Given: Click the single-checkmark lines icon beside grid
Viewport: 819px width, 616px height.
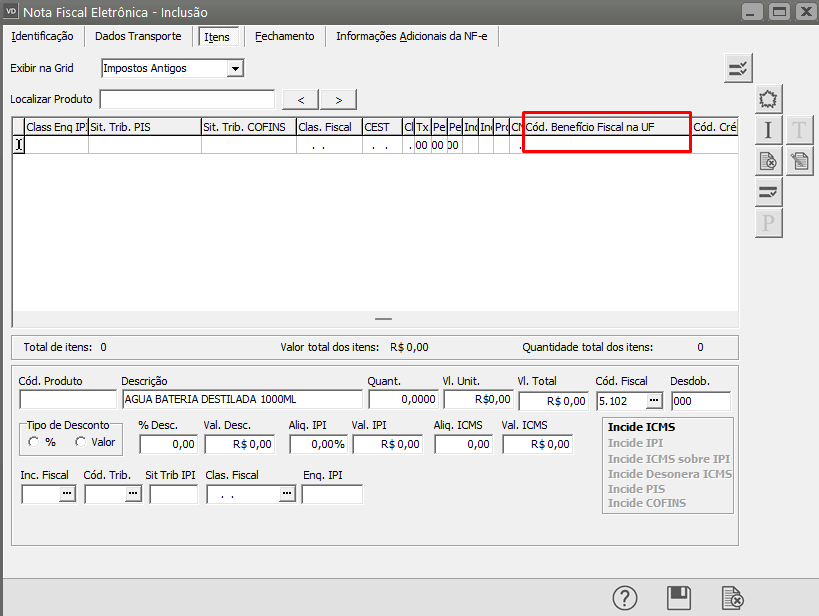Looking at the screenshot, I should pos(768,192).
